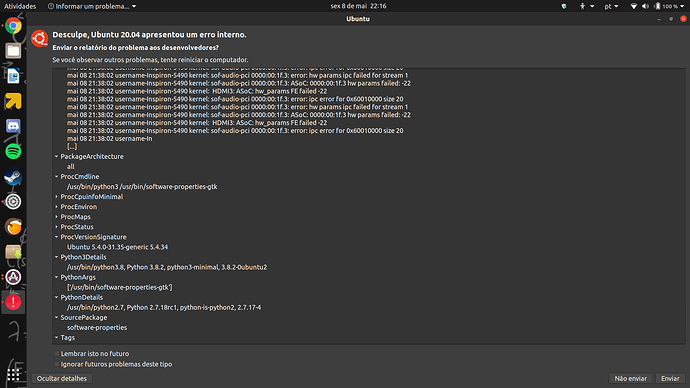Click the "[...]" truncated log marker
The height and width of the screenshot is (388, 690).
point(72,146)
